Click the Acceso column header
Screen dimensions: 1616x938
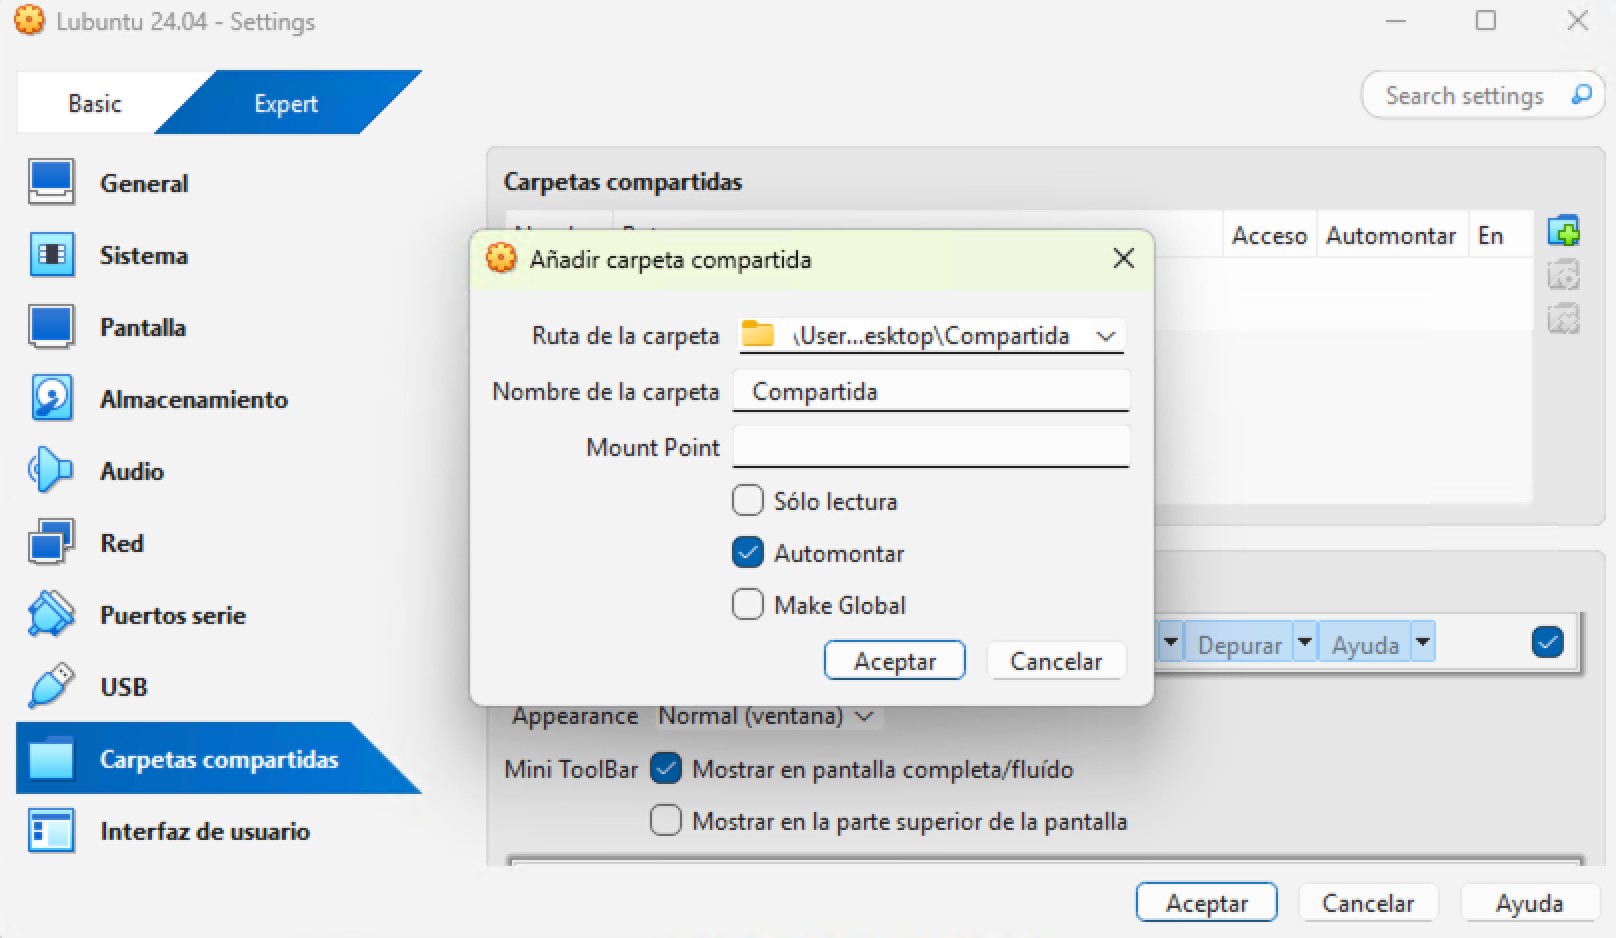tap(1269, 235)
